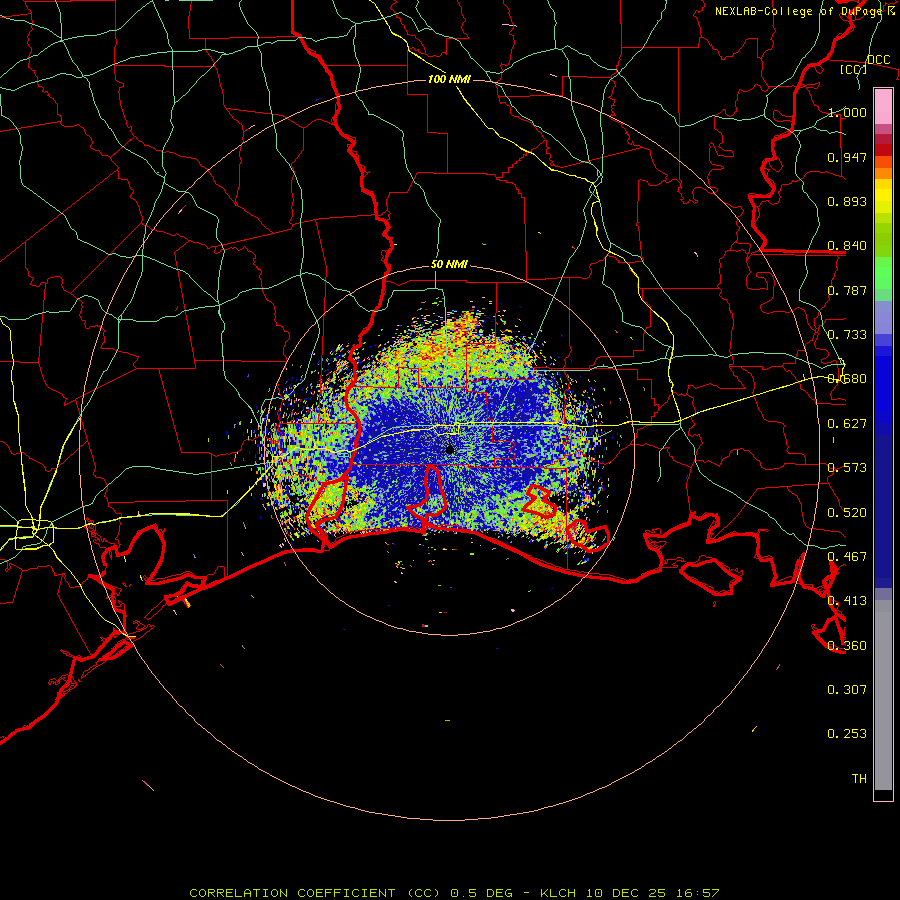Click the 0.787 scale value
The height and width of the screenshot is (900, 900).
847,290
